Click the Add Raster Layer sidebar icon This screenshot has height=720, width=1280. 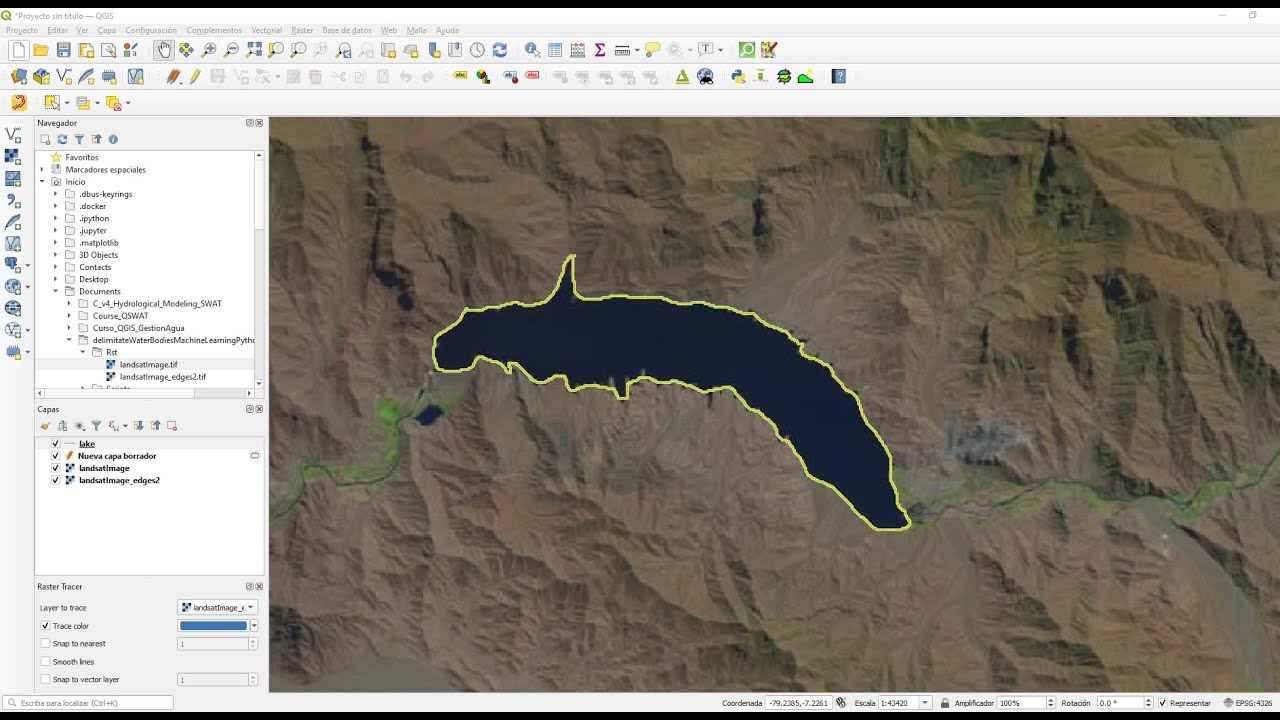point(13,156)
